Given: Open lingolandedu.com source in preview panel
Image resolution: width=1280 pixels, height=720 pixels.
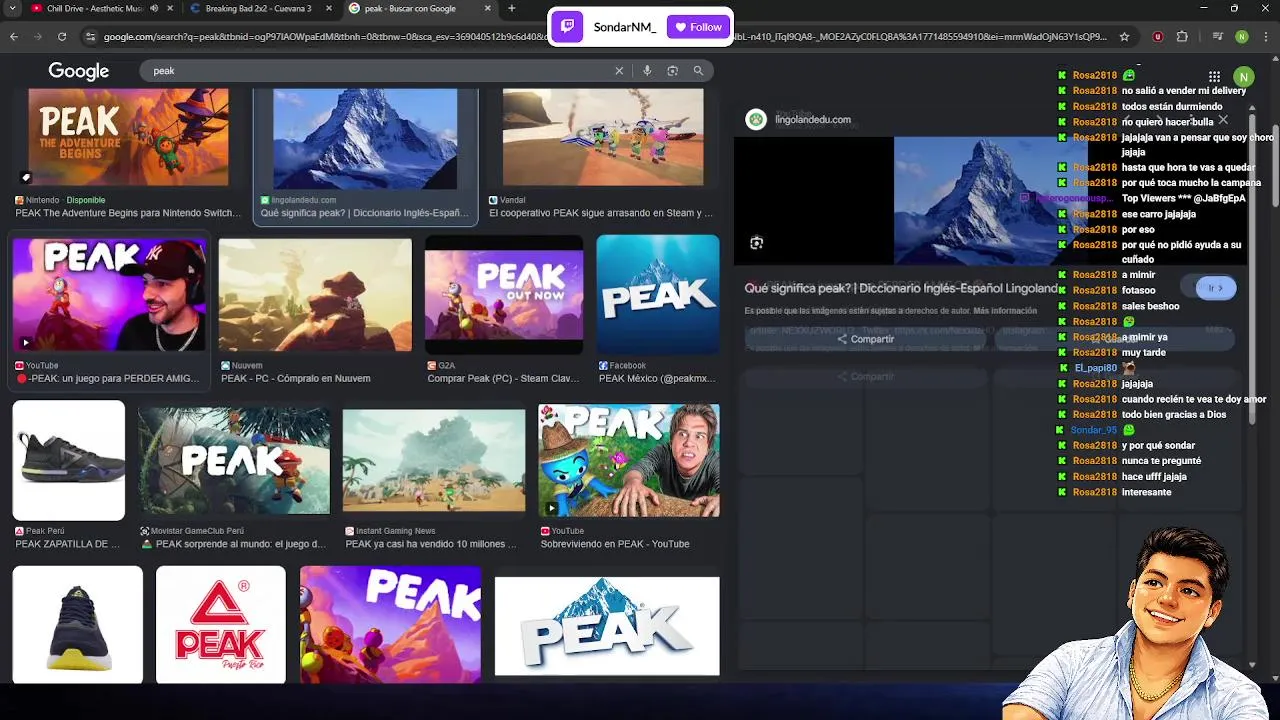Looking at the screenshot, I should pyautogui.click(x=813, y=120).
